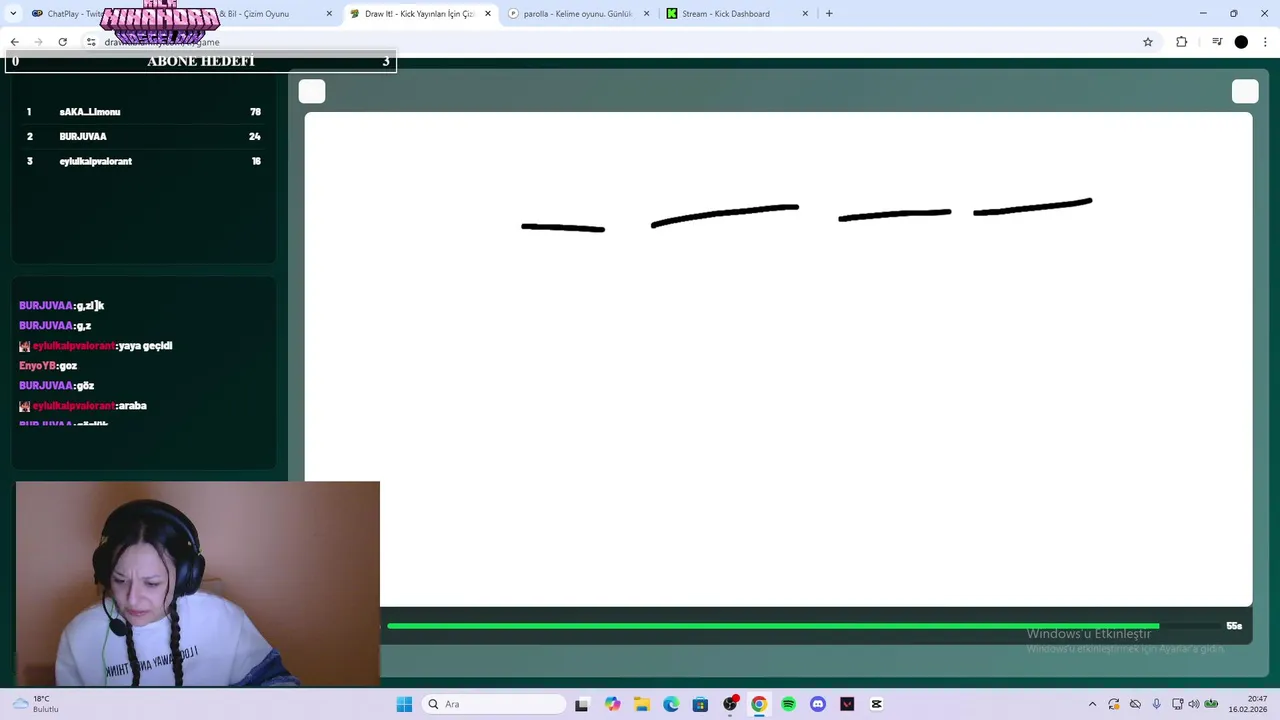Close the parolla tab

tap(646, 14)
